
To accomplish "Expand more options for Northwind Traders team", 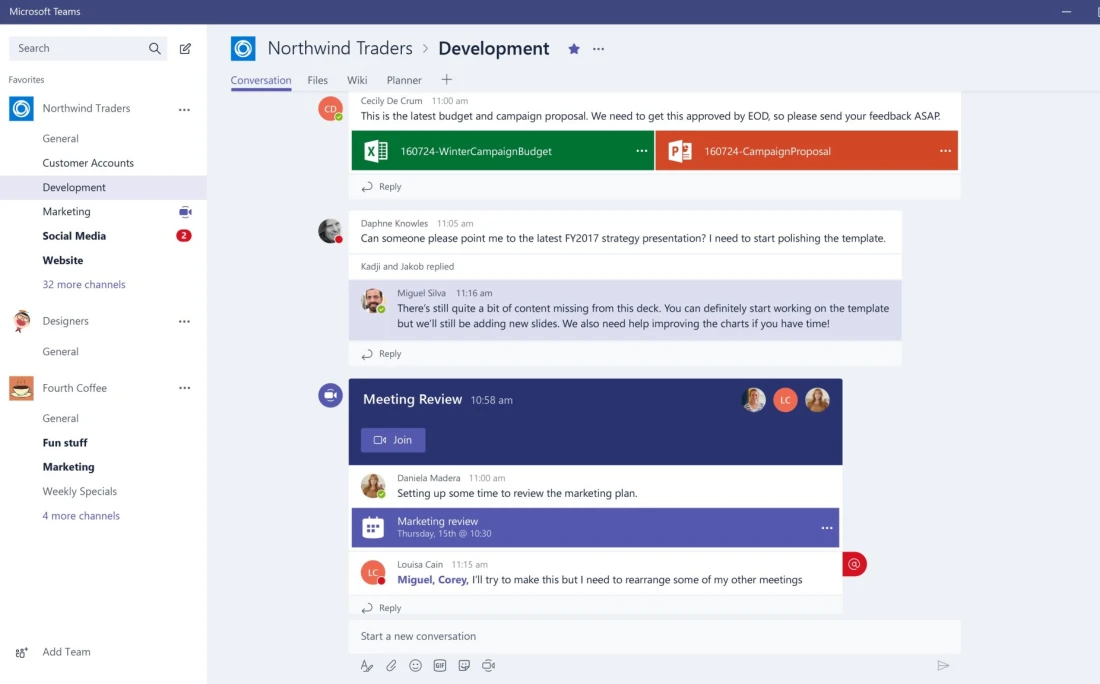I will click(184, 108).
